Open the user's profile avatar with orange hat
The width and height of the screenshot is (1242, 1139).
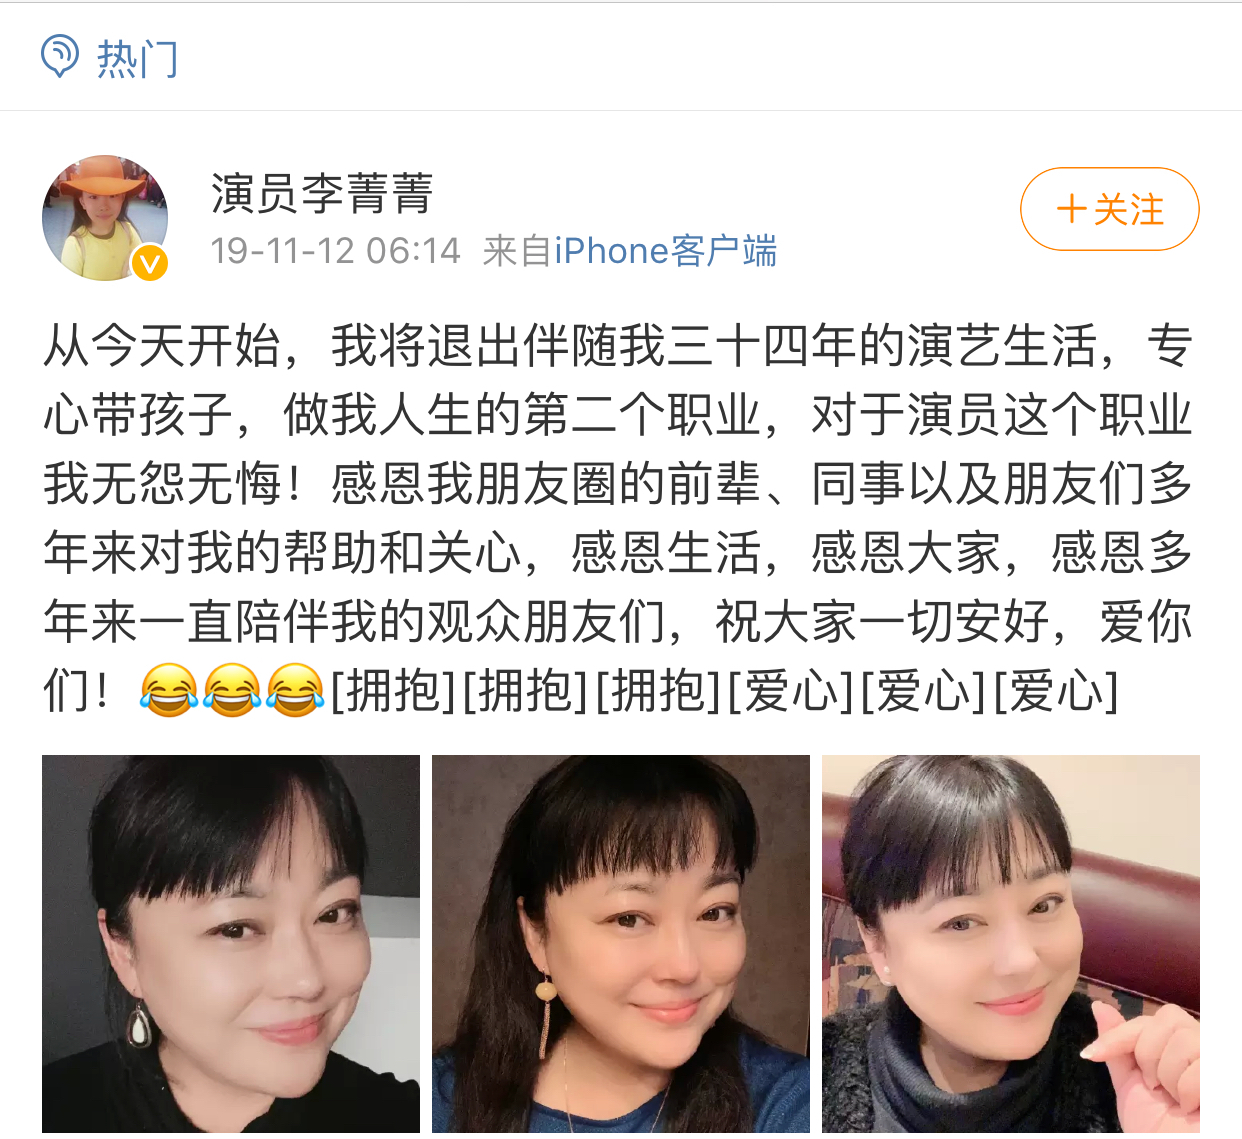tap(105, 218)
